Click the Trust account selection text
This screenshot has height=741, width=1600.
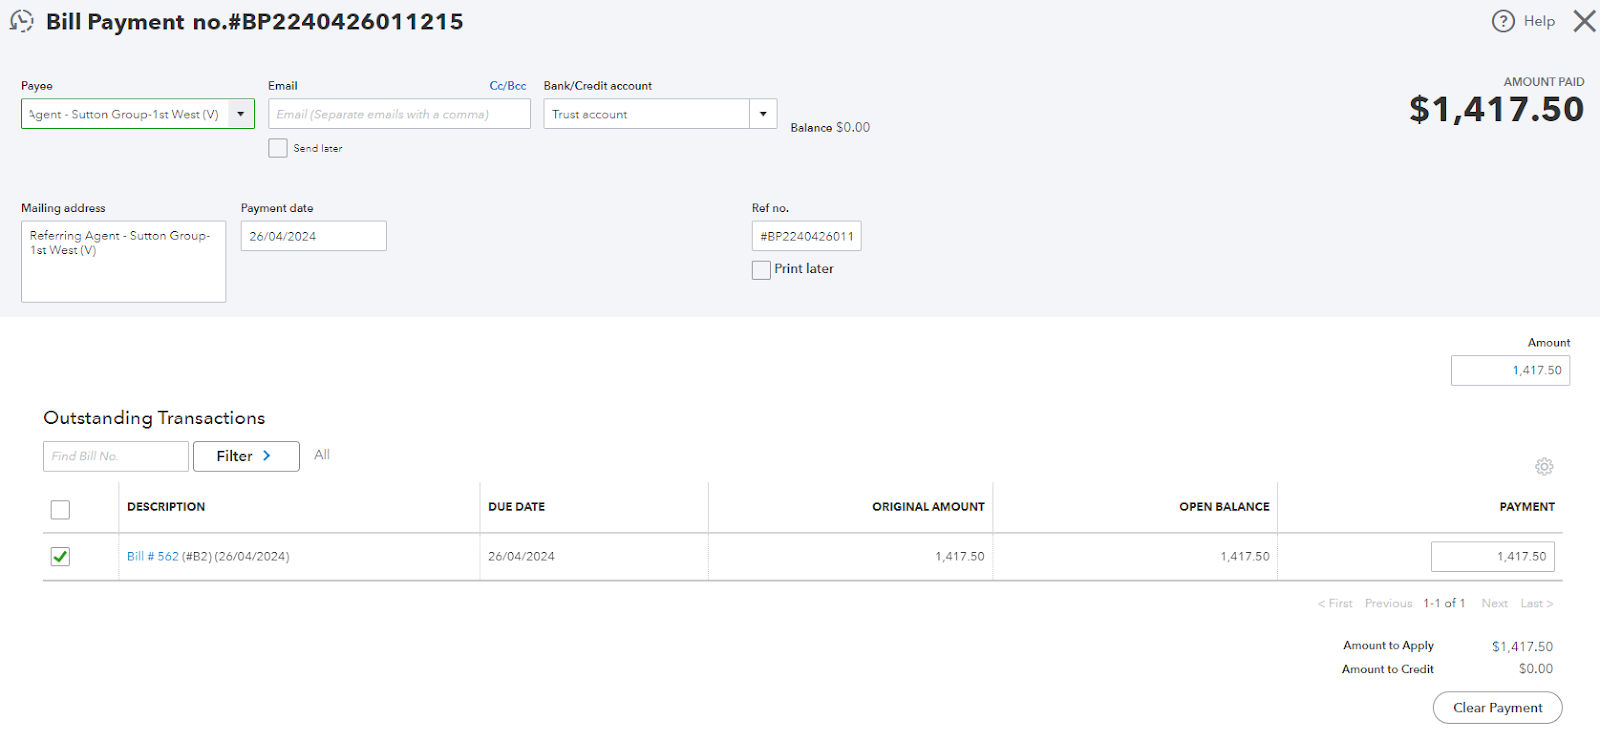590,115
